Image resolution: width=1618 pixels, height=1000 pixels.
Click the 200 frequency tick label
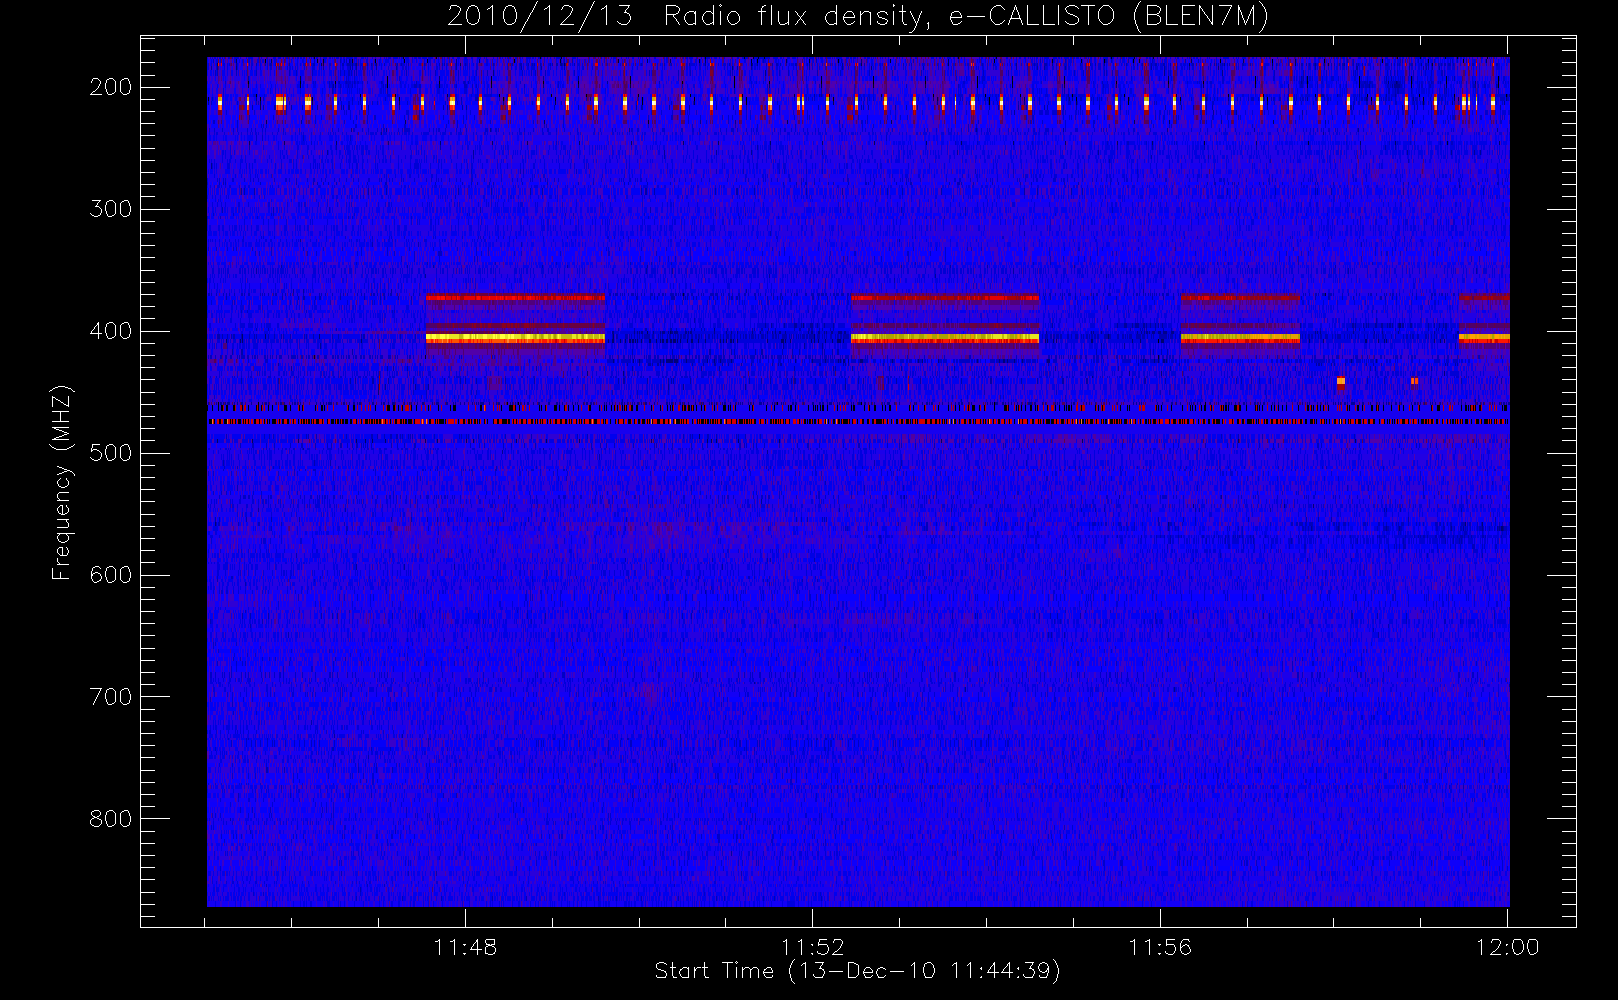tap(111, 87)
